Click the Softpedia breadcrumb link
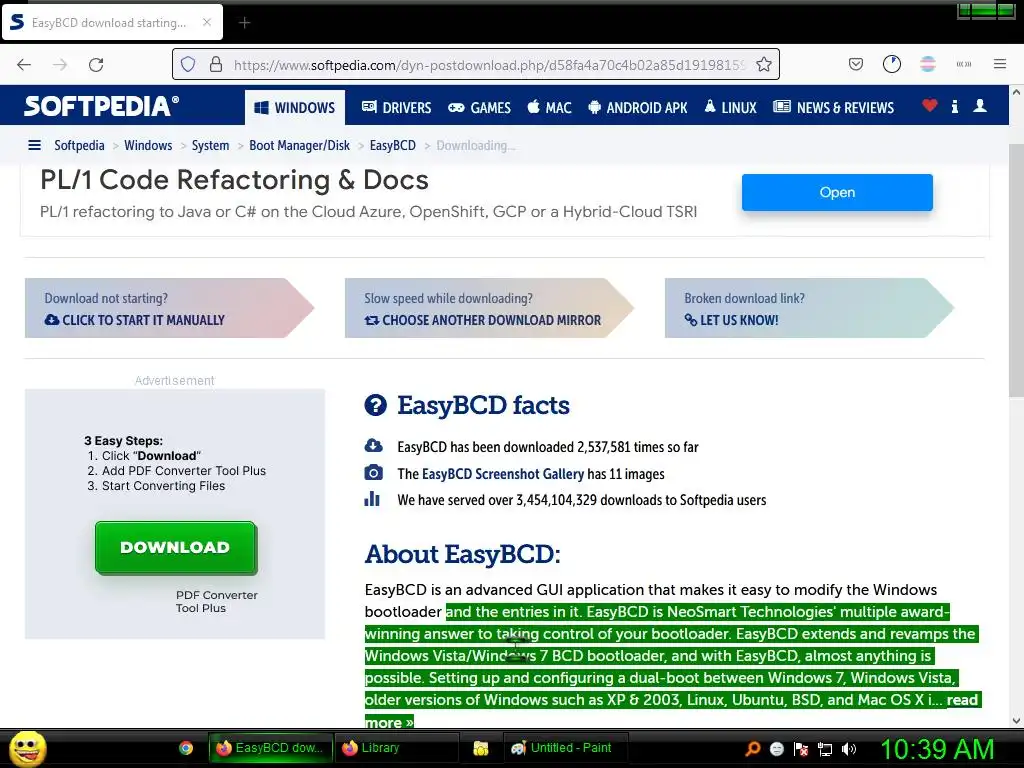The height and width of the screenshot is (768, 1024). [x=79, y=145]
